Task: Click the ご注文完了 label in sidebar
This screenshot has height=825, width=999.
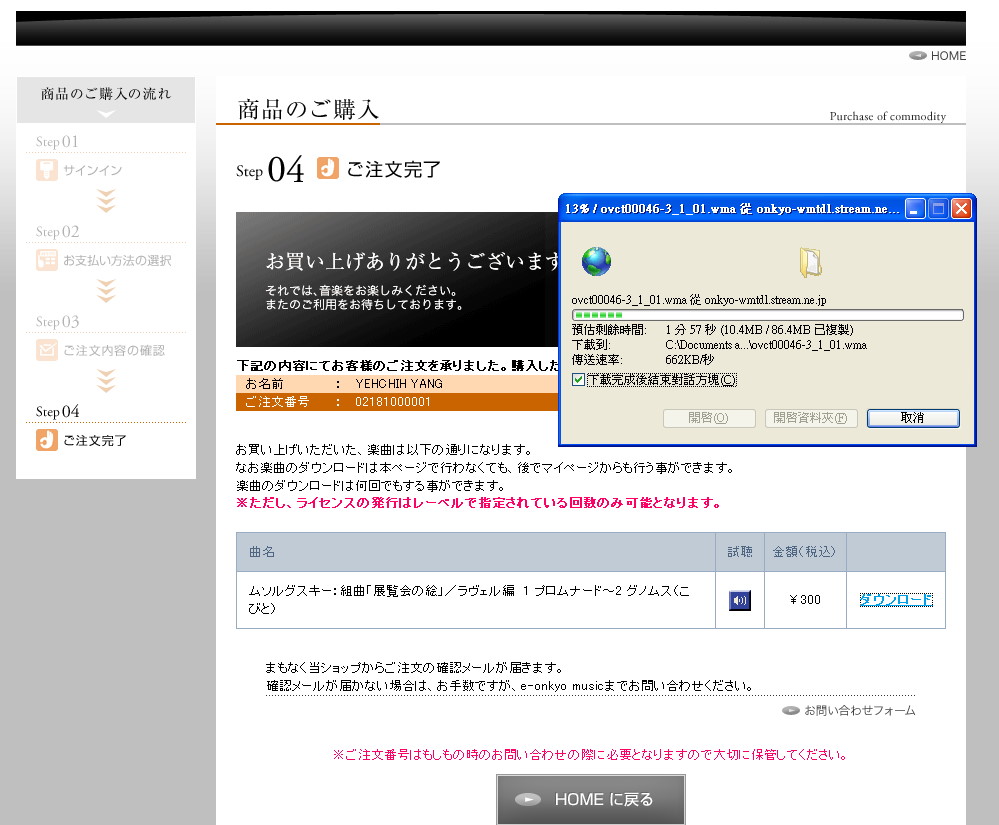Action: (95, 440)
